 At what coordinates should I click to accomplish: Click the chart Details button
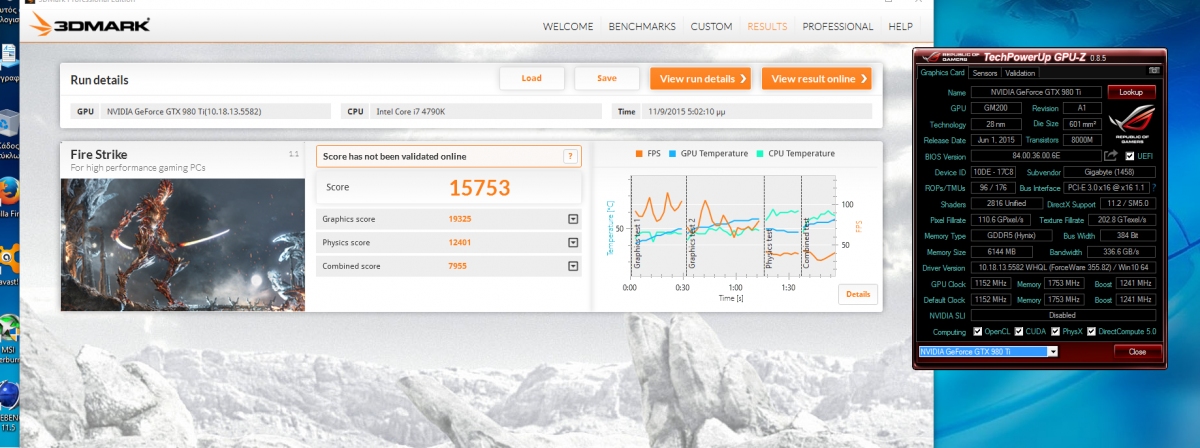click(x=858, y=294)
